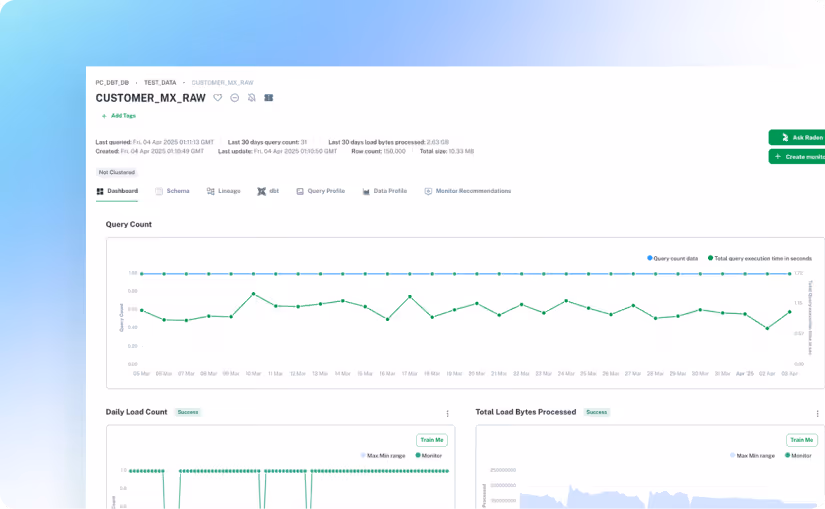Toggle Monitor legend in the Daily Load Count chart
The width and height of the screenshot is (825, 509).
click(428, 456)
